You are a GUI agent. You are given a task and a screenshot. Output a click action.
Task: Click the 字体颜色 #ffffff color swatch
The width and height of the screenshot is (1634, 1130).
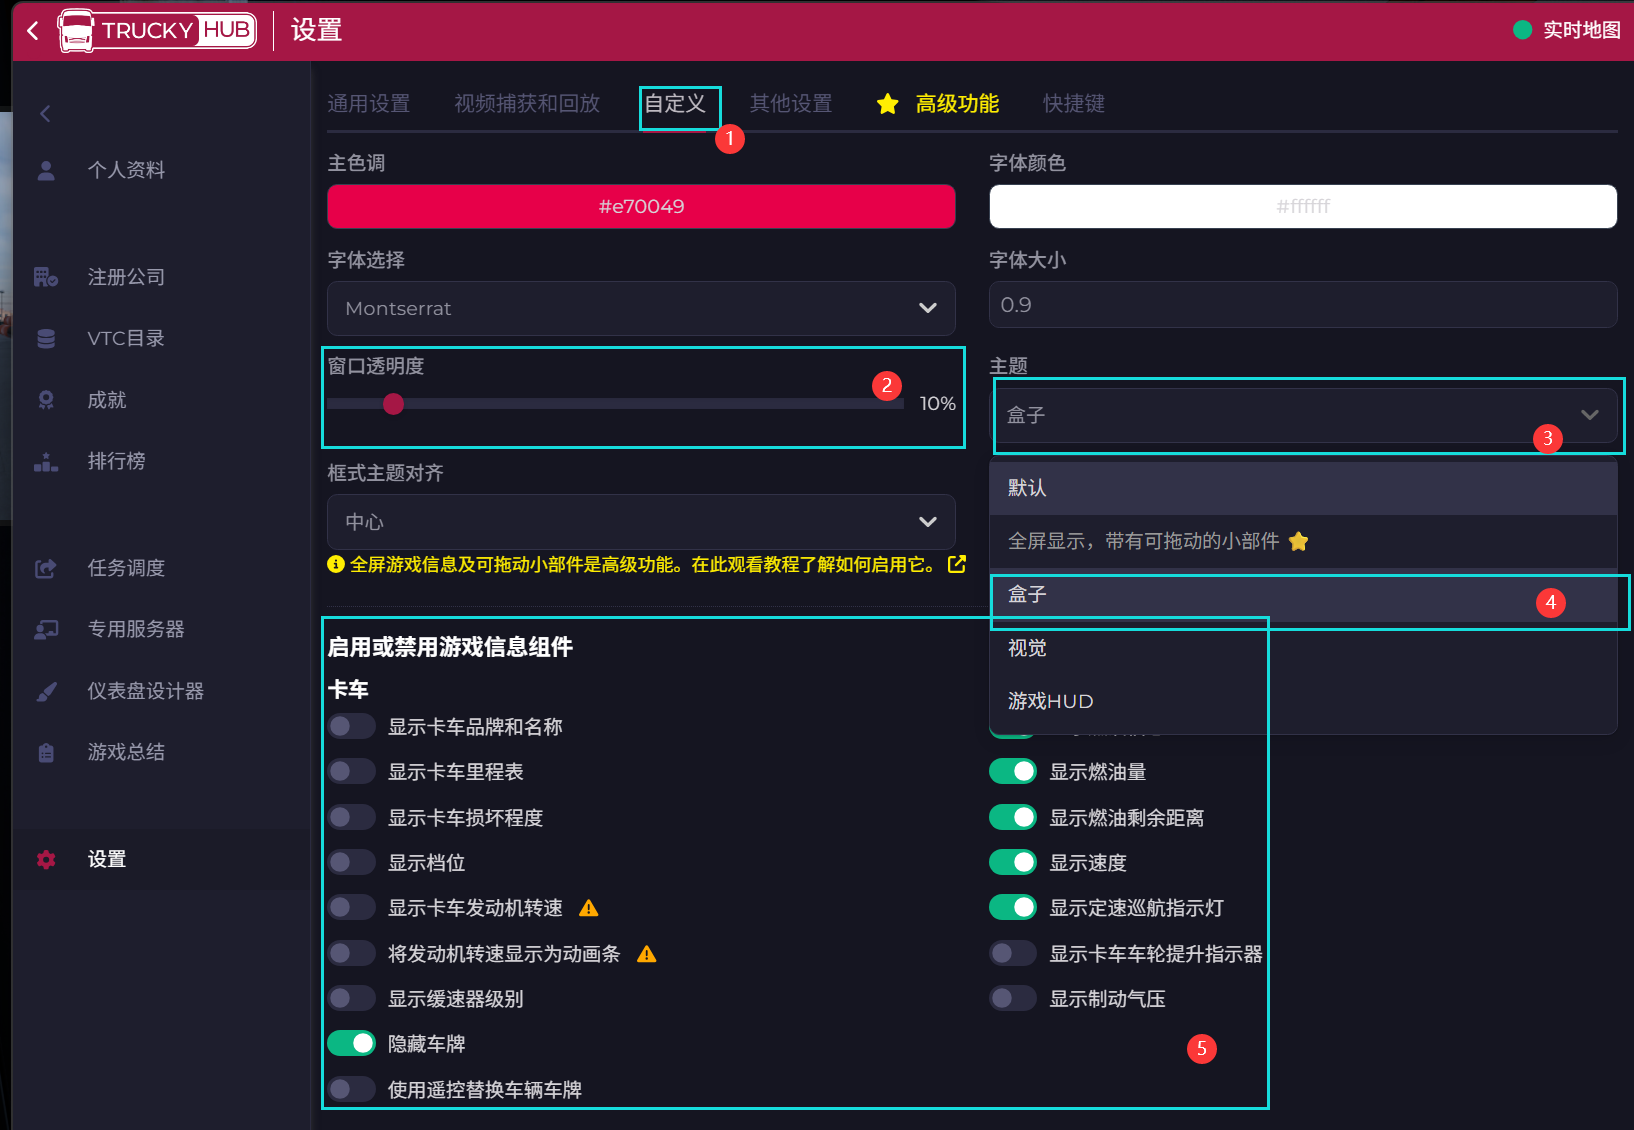(1303, 207)
